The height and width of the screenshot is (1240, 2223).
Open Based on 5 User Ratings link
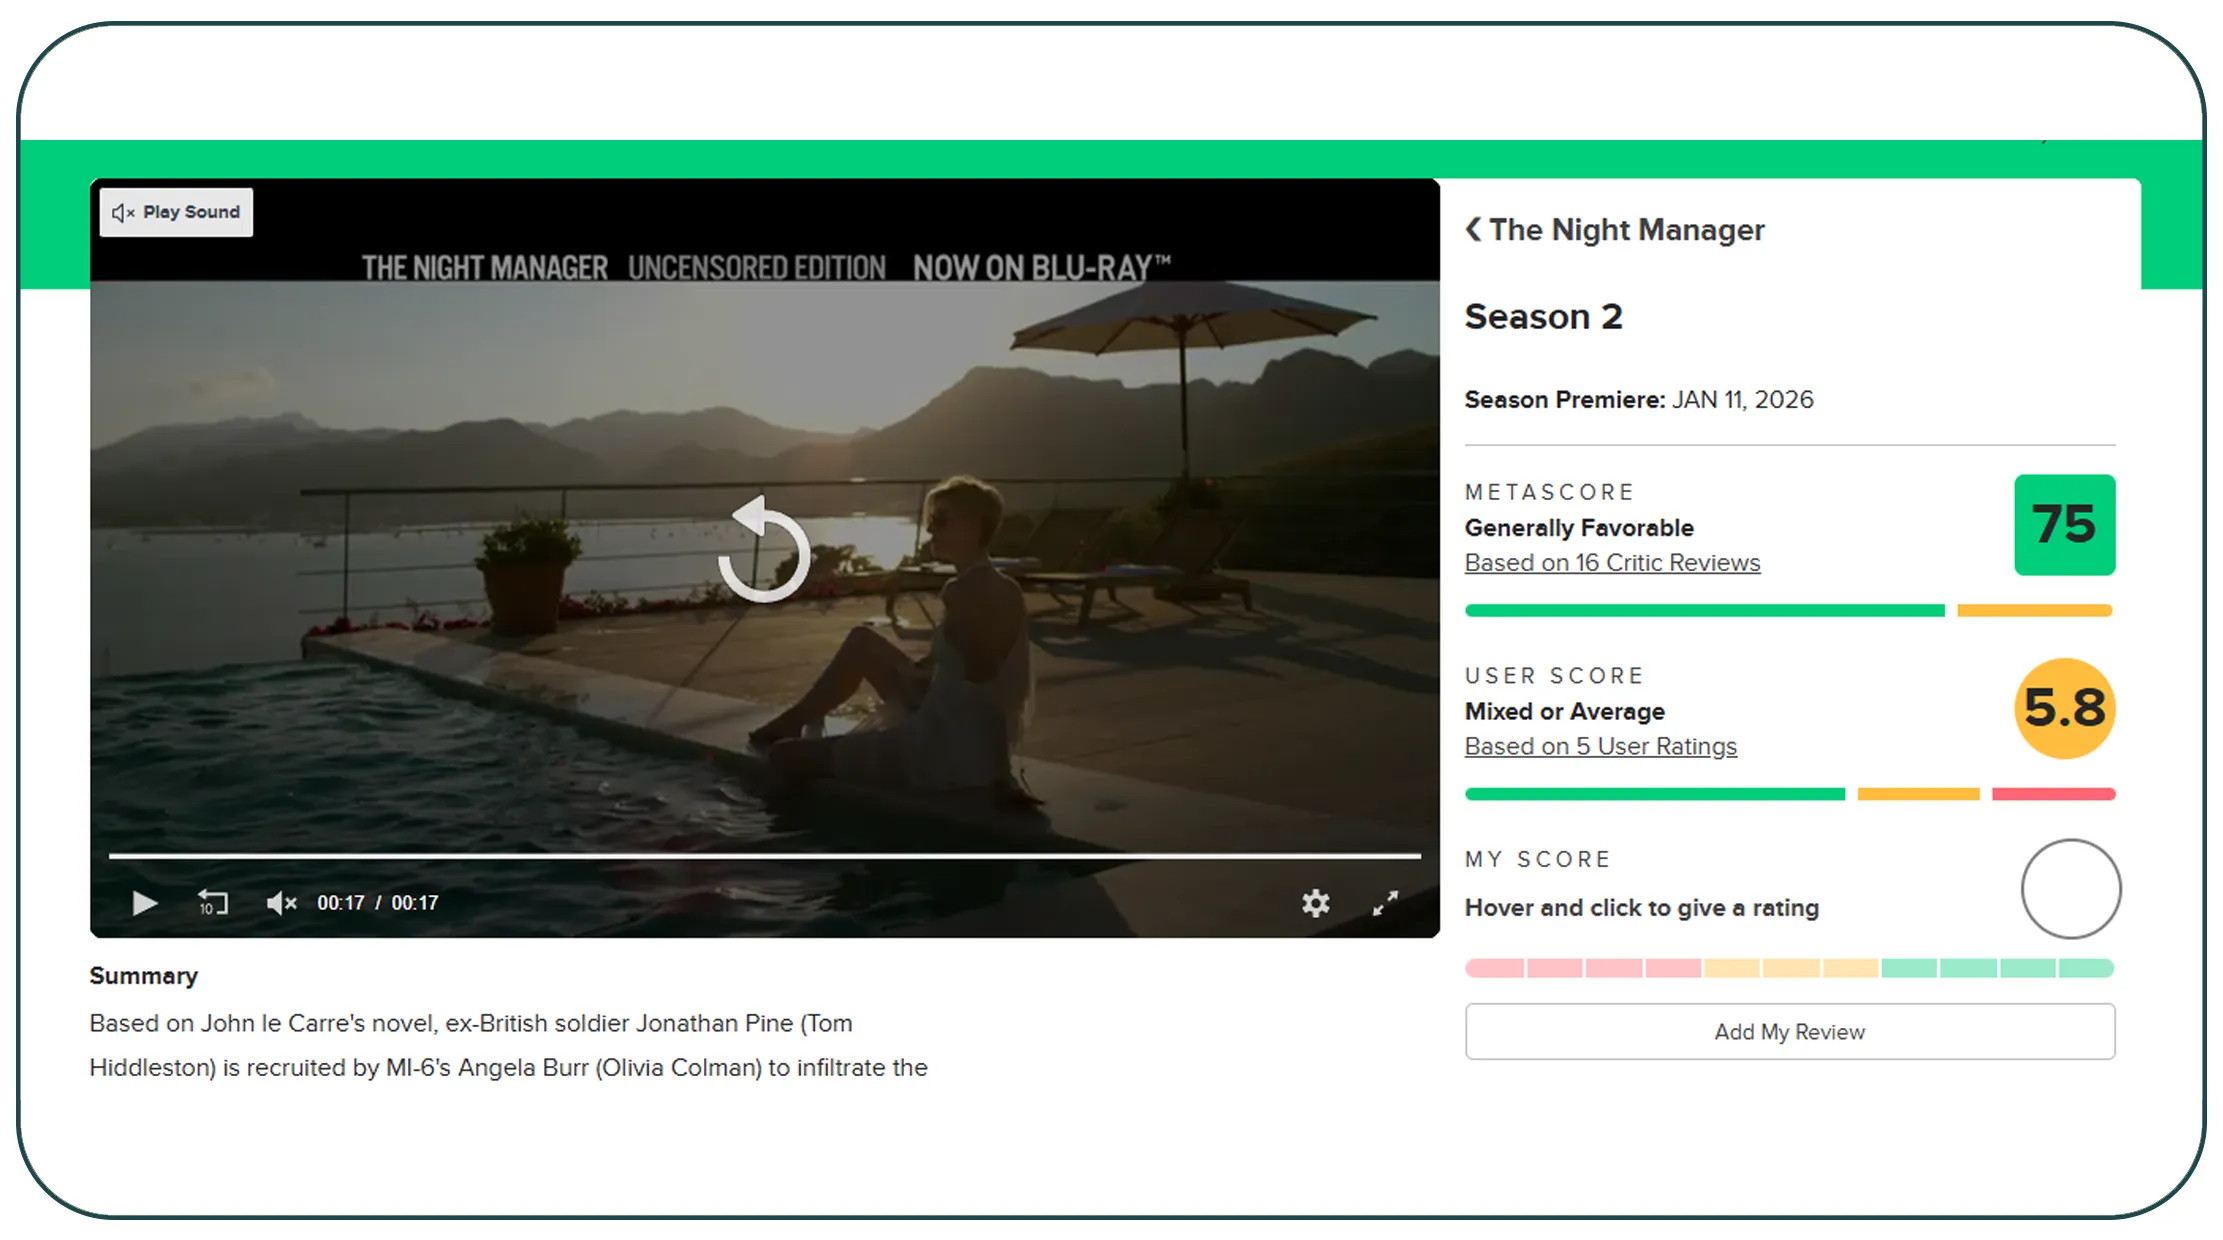pos(1600,747)
